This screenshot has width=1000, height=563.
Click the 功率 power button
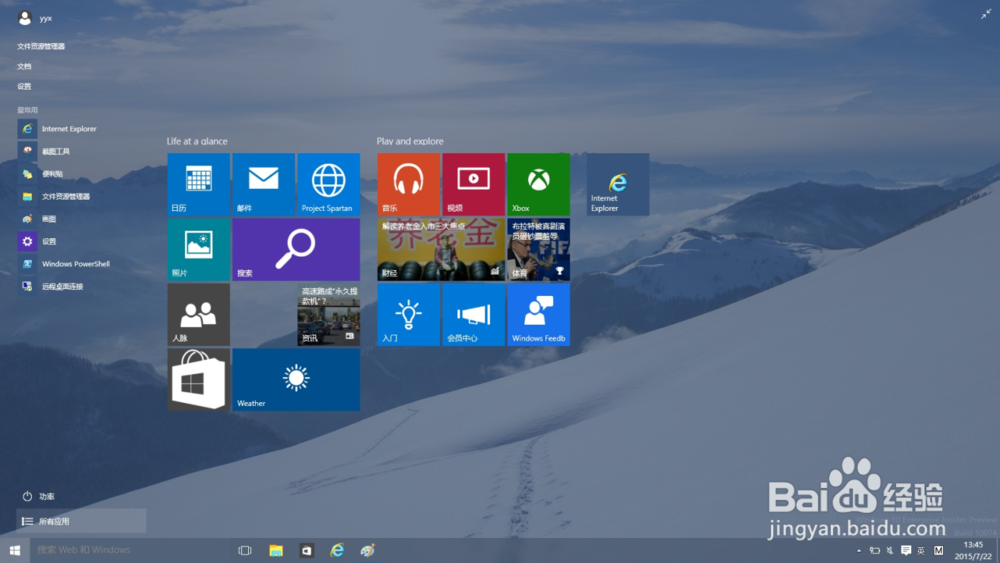click(x=38, y=496)
